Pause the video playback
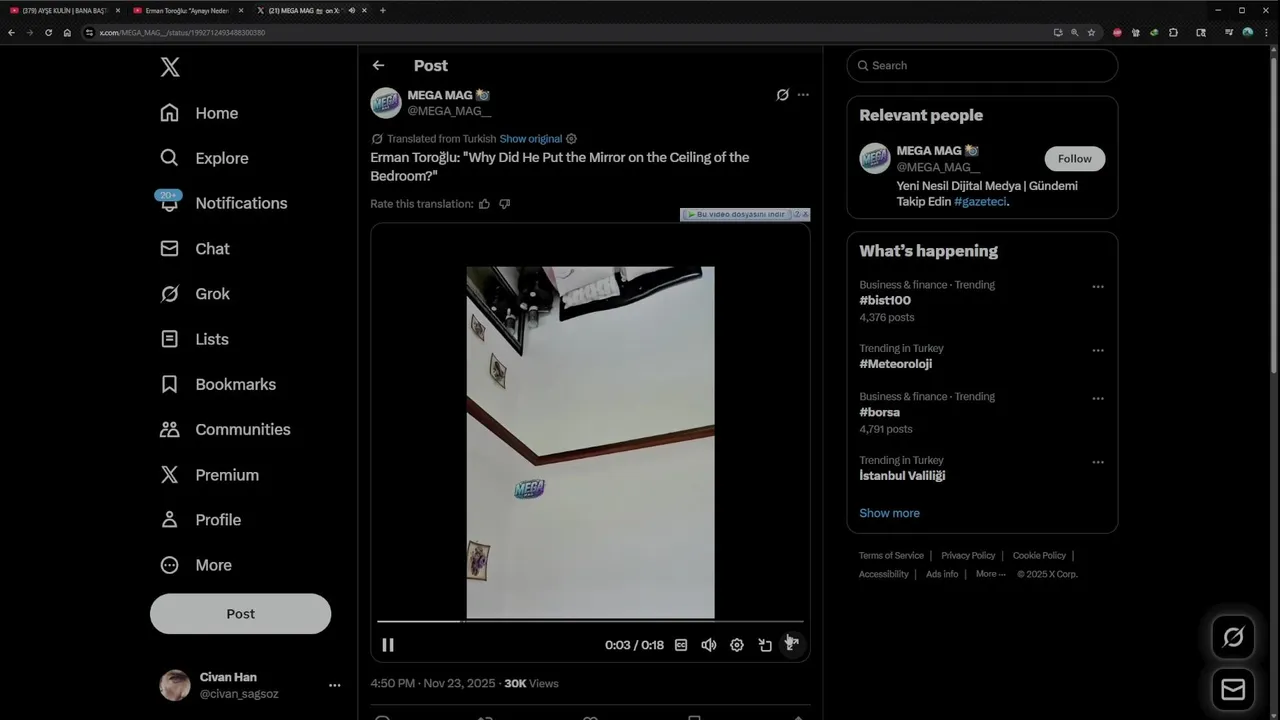The height and width of the screenshot is (720, 1280). (x=388, y=645)
